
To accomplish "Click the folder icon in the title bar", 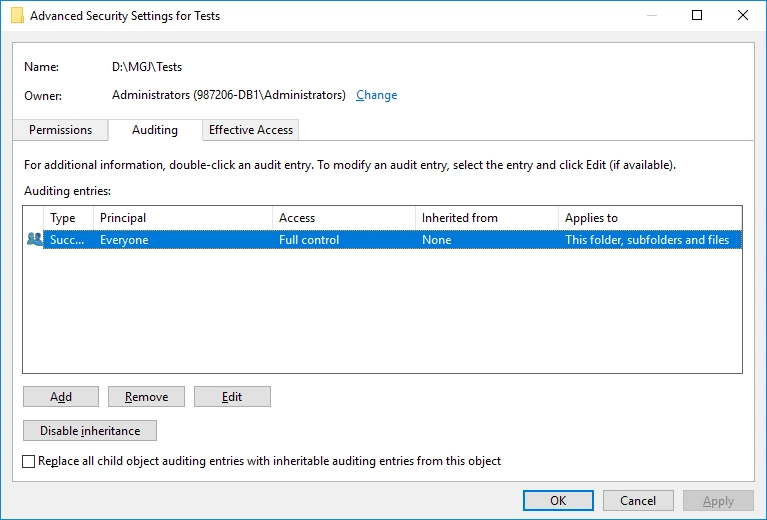I will click(x=17, y=16).
